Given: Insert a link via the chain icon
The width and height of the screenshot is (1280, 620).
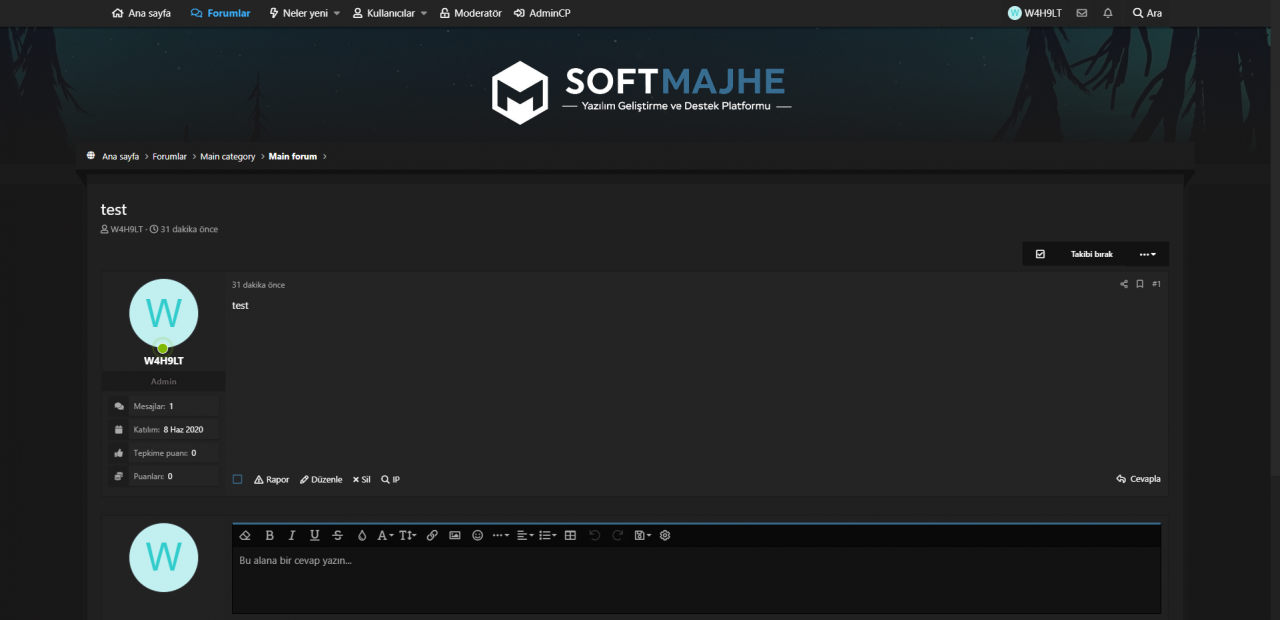Looking at the screenshot, I should (432, 535).
